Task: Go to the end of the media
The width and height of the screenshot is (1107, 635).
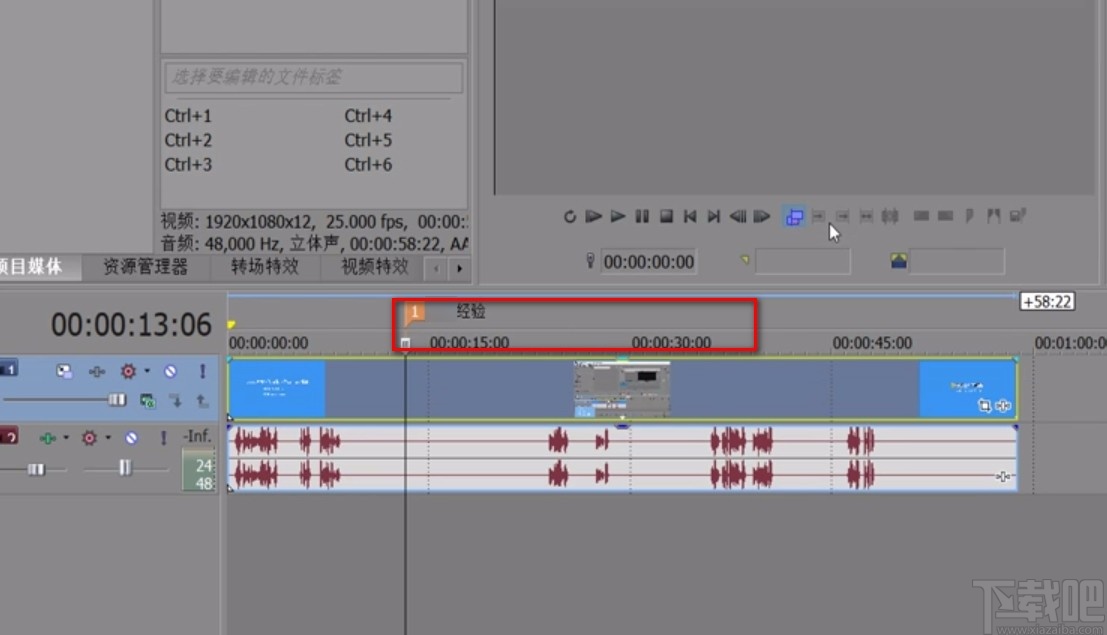Action: coord(714,216)
